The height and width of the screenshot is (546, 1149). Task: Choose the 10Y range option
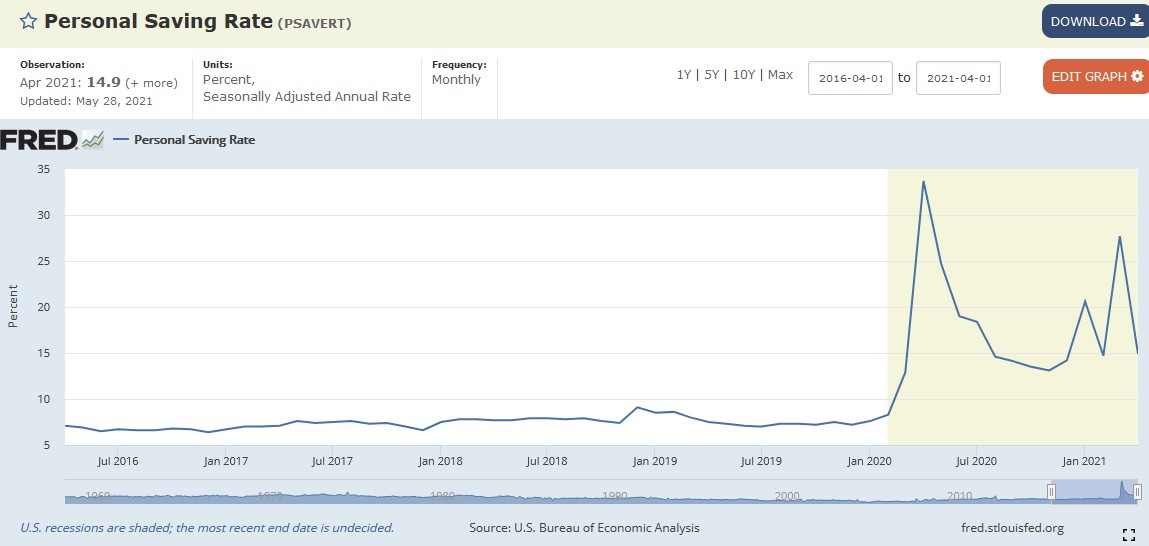click(x=743, y=75)
